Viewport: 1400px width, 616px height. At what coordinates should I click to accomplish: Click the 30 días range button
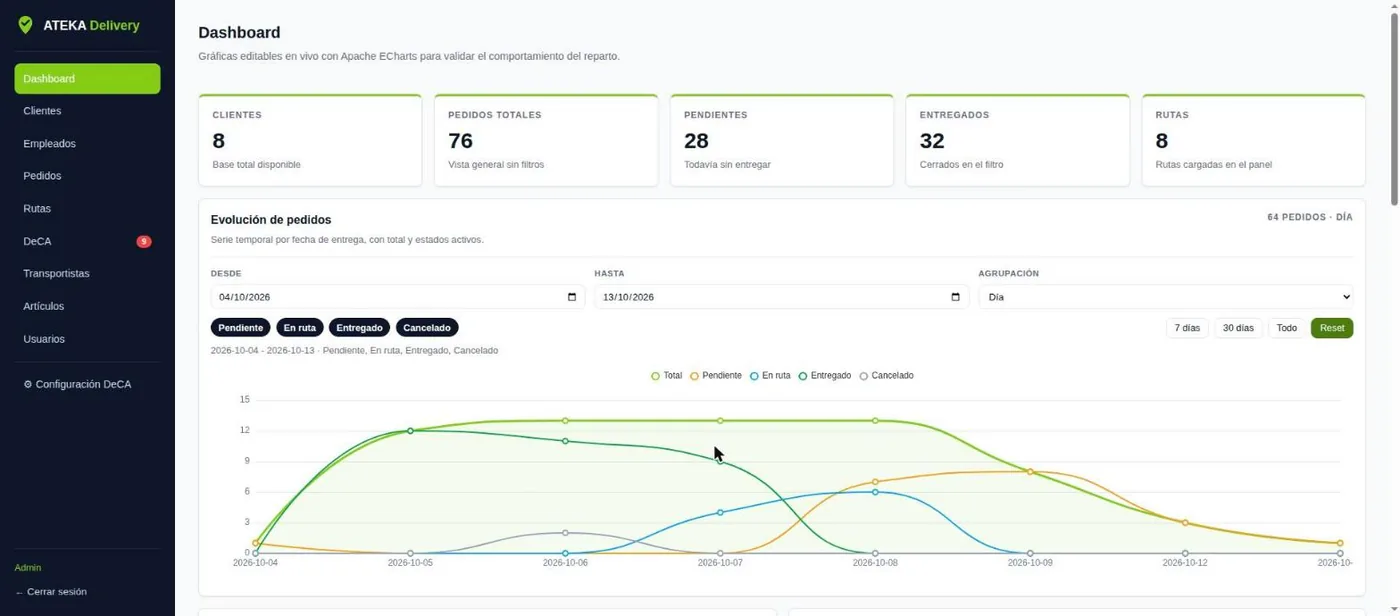1238,328
